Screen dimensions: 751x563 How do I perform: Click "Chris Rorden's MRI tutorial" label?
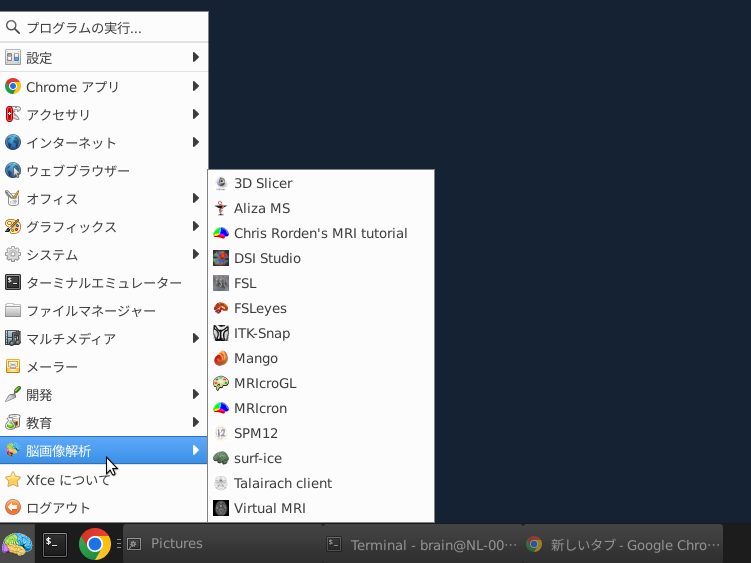(320, 233)
